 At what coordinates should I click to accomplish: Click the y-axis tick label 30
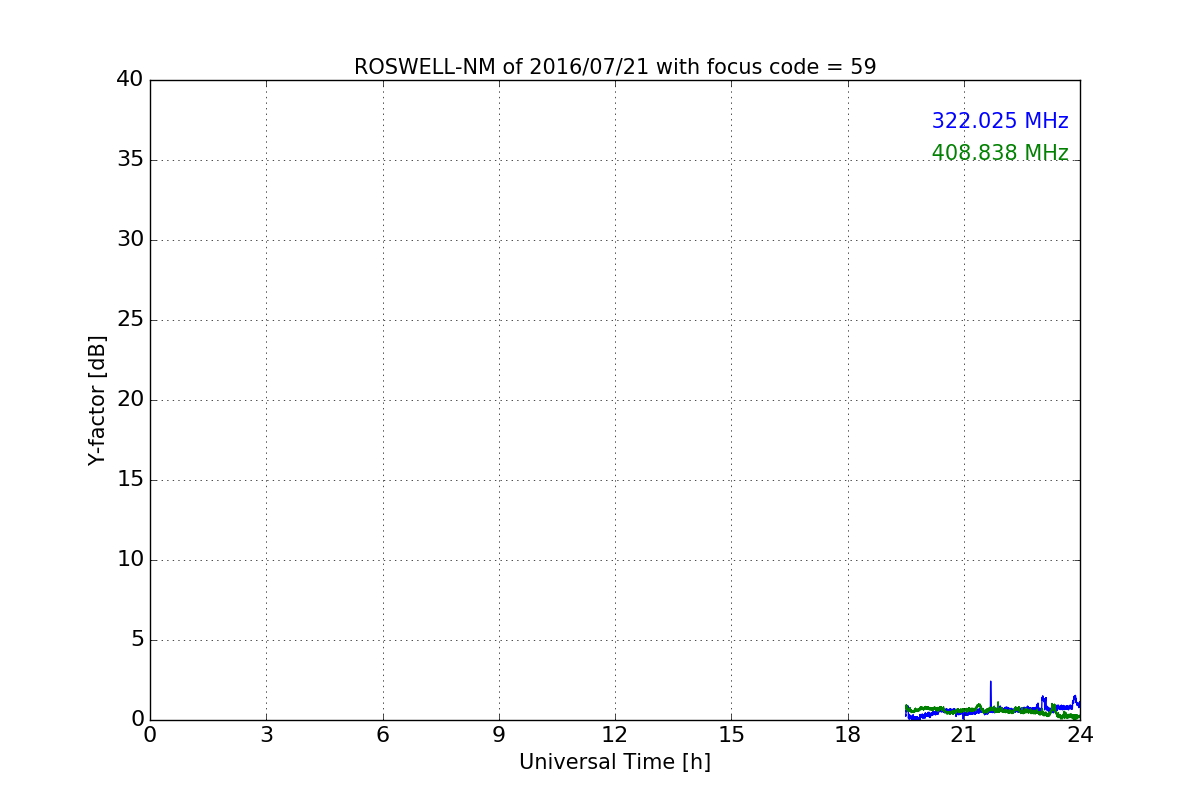130,239
